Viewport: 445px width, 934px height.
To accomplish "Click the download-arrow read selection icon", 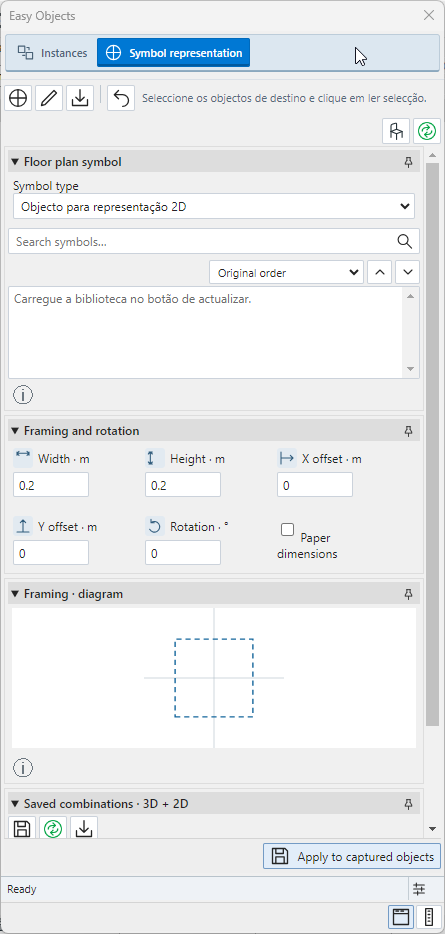I will 80,98.
